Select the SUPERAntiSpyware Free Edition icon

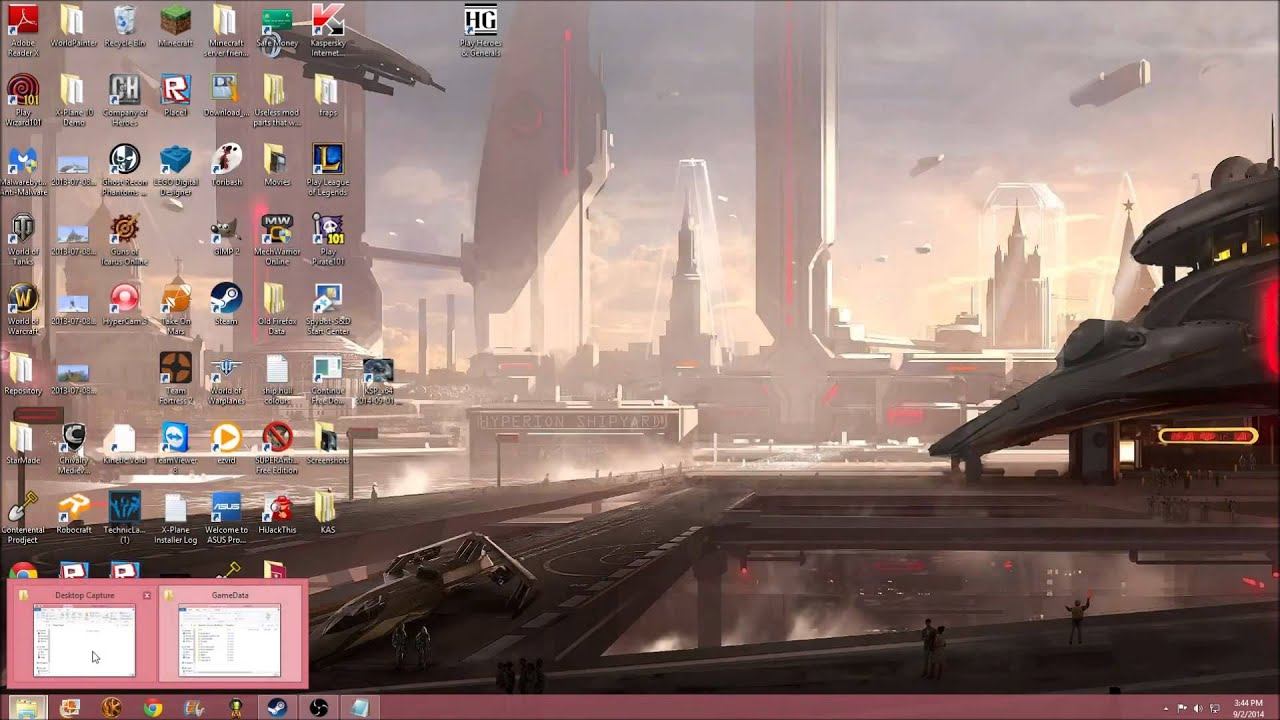(277, 448)
